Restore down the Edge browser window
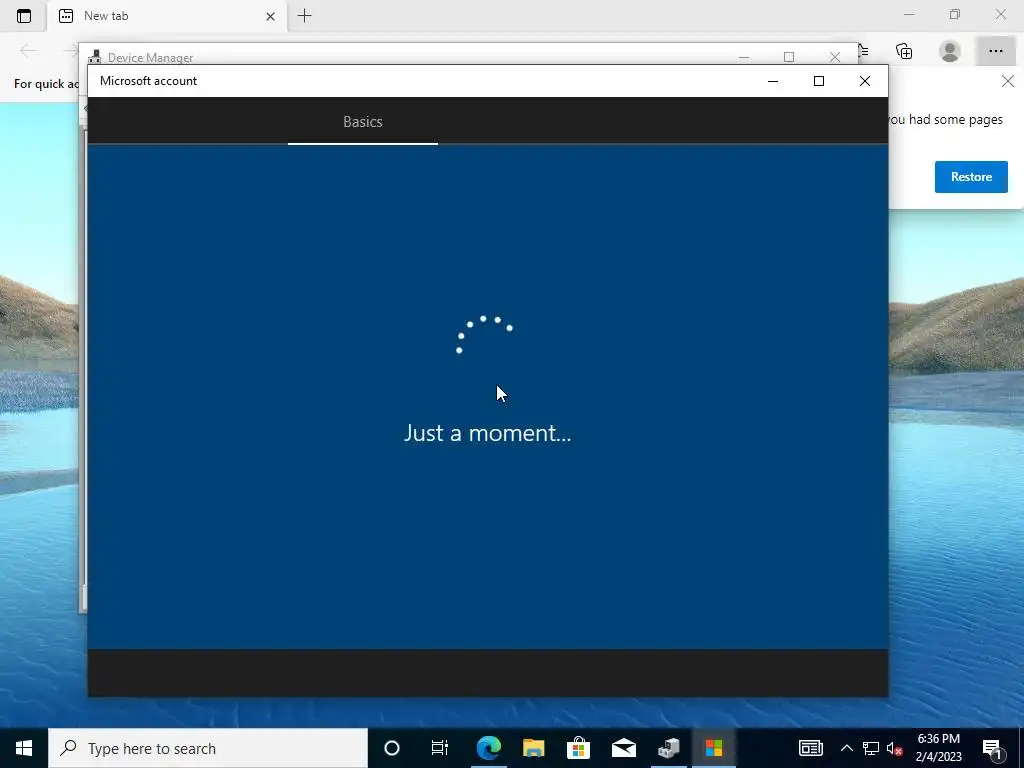1024x768 pixels. click(x=955, y=14)
